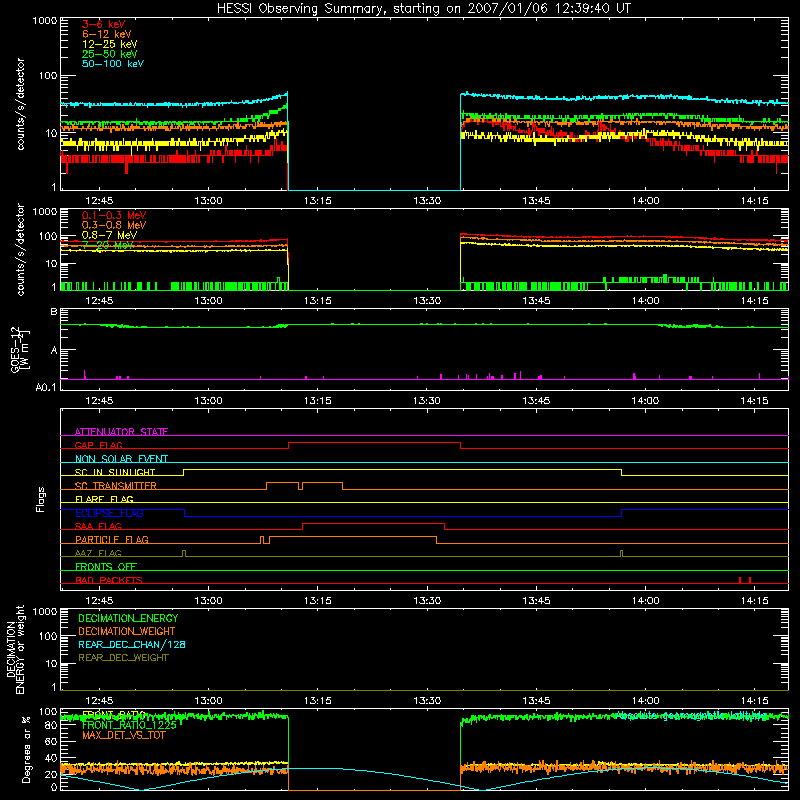The image size is (800, 800).
Task: Click the '0.3-0.8 MeV' legend label
Action: coord(114,225)
